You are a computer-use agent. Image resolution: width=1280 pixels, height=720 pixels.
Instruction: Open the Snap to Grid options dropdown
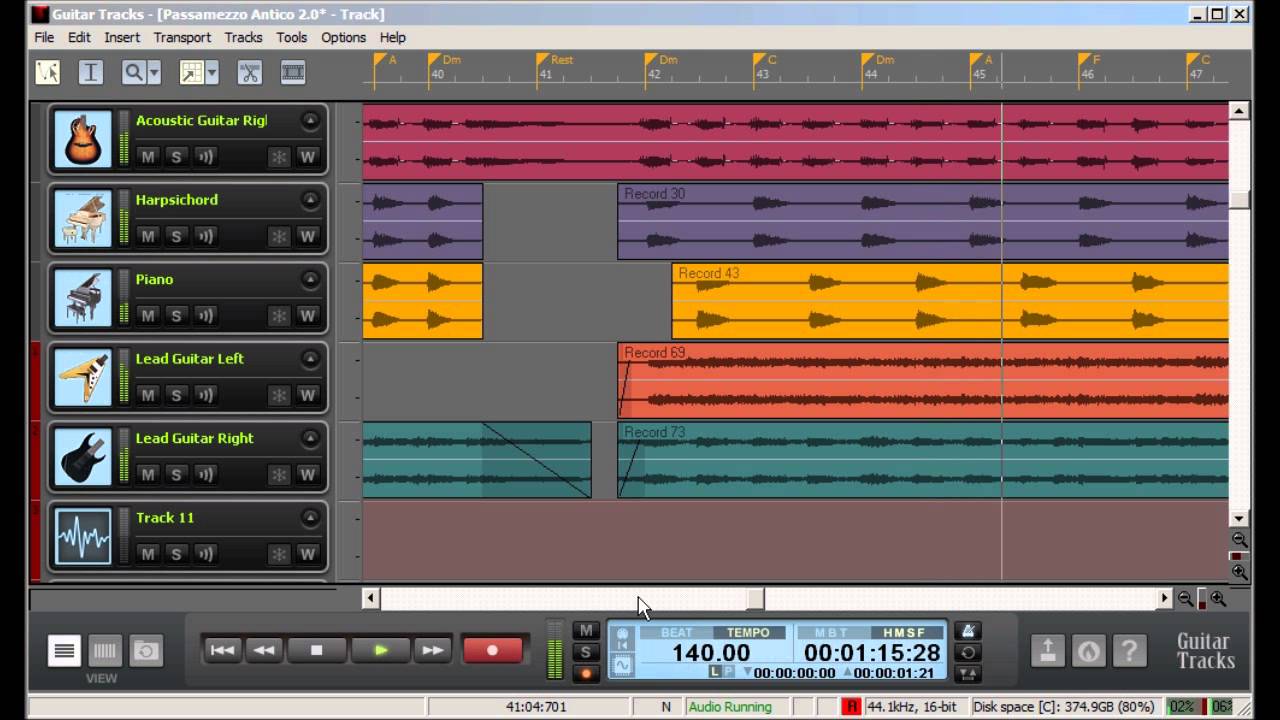click(212, 72)
